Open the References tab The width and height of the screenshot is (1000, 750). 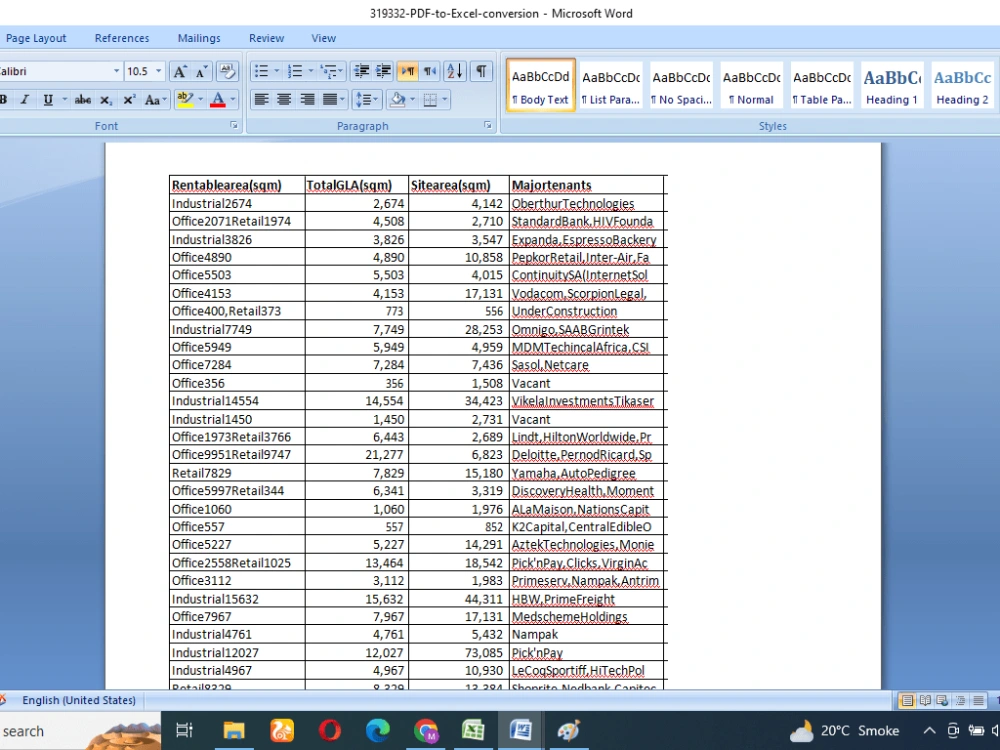[122, 38]
